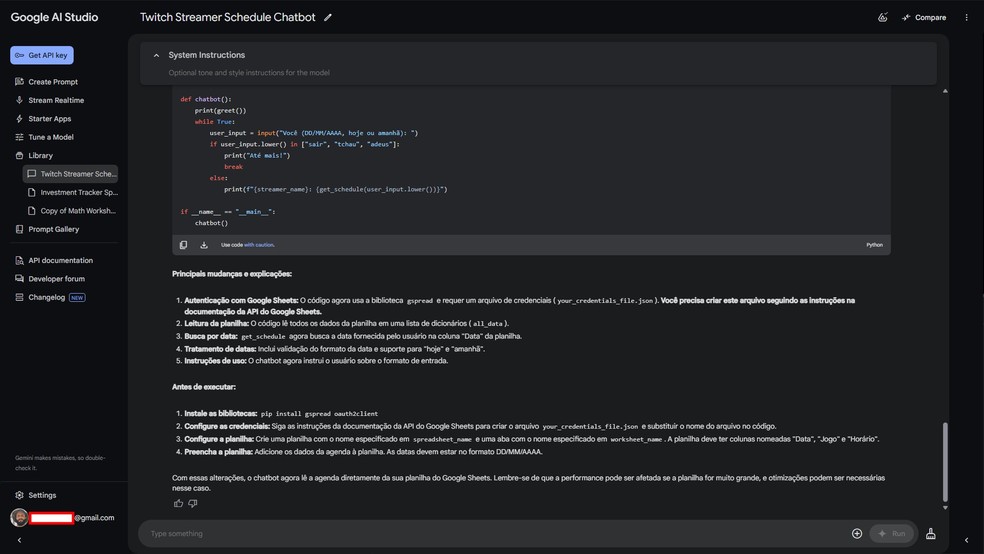Click the Python language label
Viewport: 984px width, 554px height.
coord(874,245)
